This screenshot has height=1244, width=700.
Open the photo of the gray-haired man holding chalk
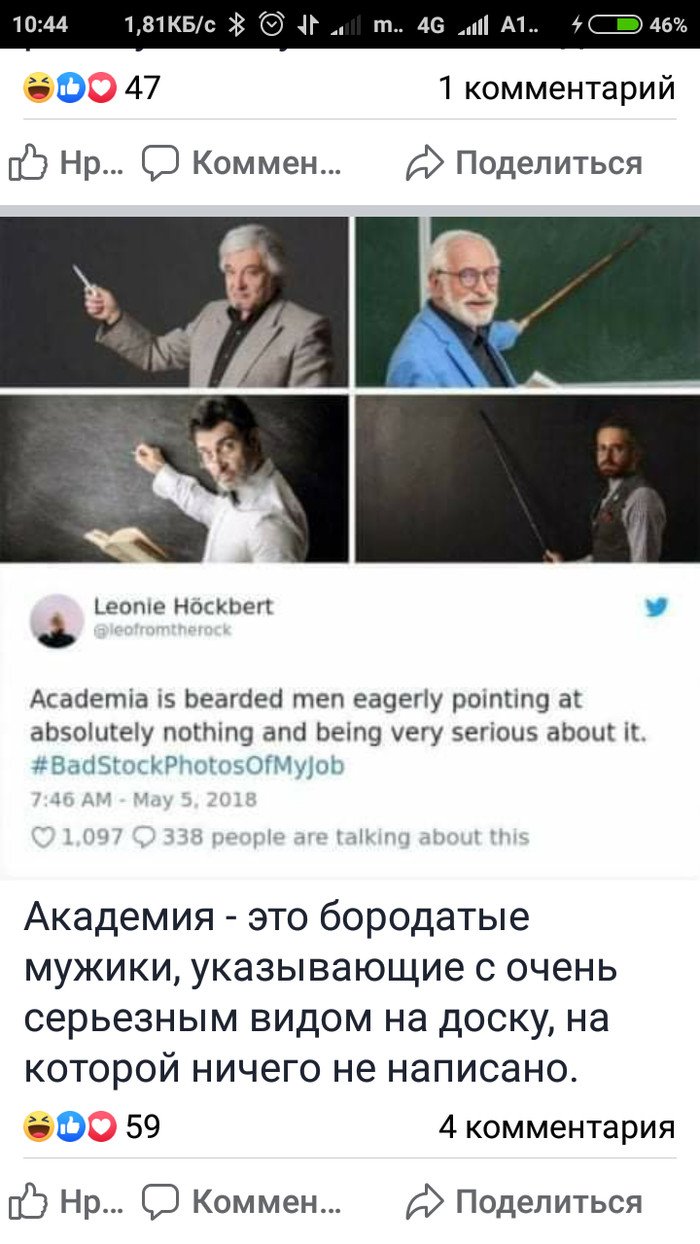coord(174,302)
